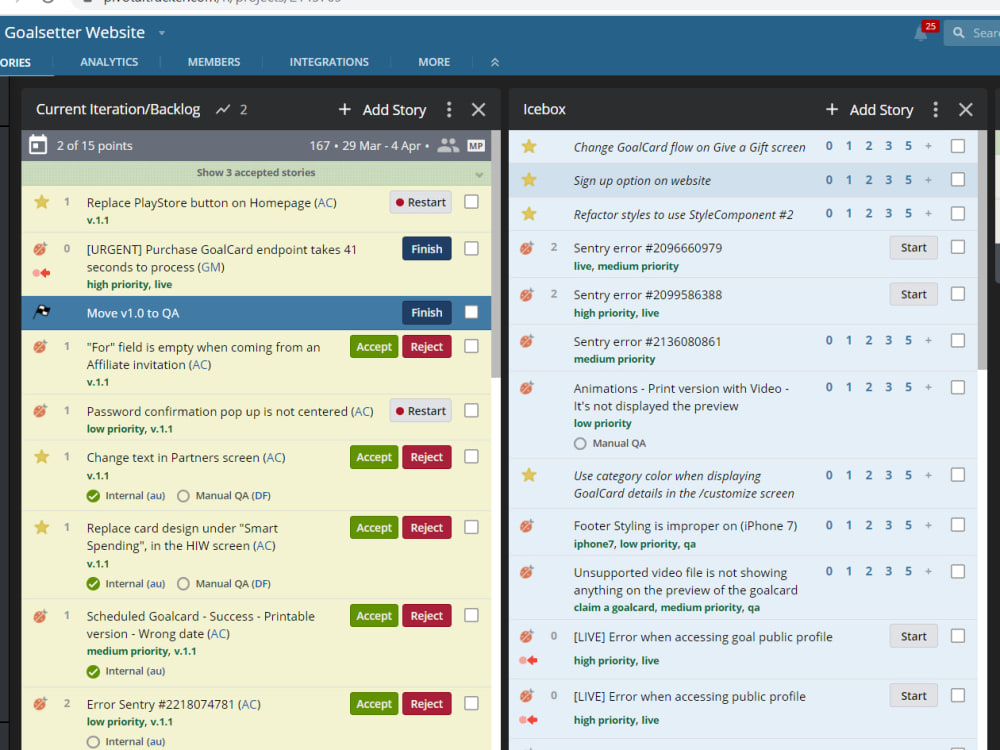Estimate Refactor styles story as 5 points
The width and height of the screenshot is (1000, 750).
pyautogui.click(x=908, y=213)
